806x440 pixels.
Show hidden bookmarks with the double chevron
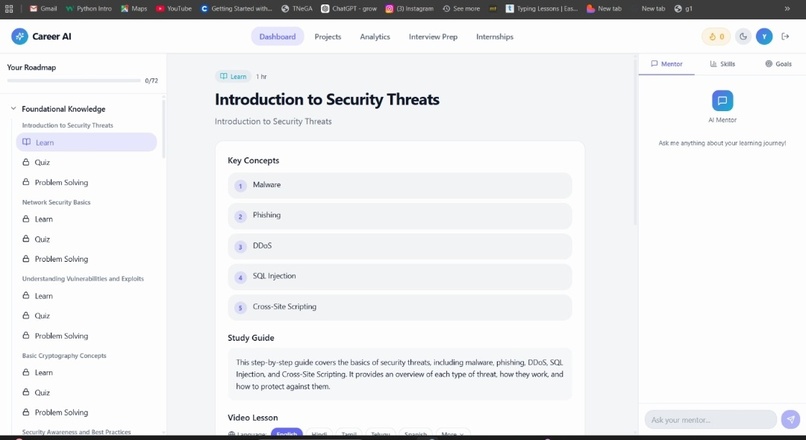coord(787,8)
